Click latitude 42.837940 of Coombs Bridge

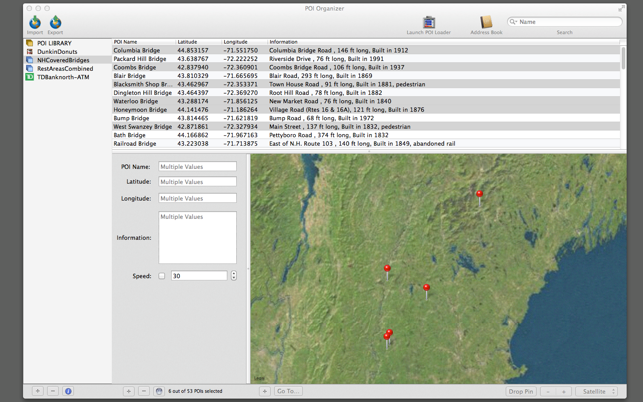[193, 67]
